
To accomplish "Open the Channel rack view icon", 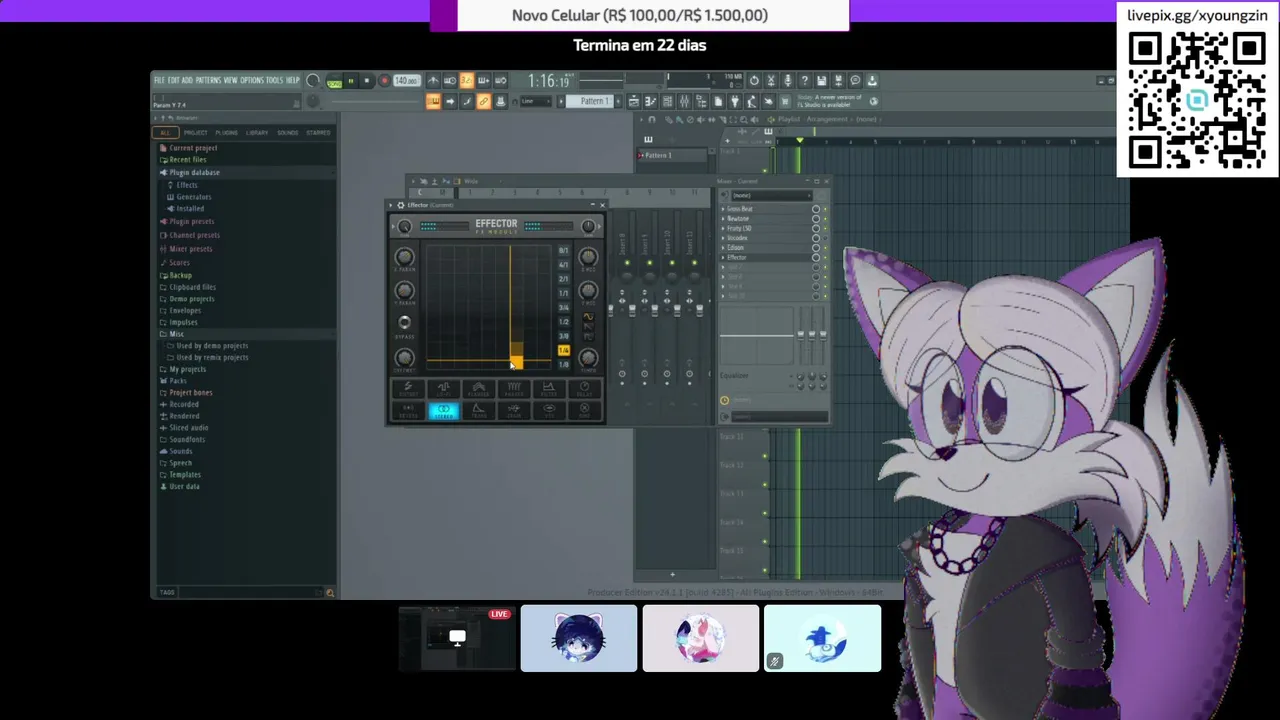I will [x=667, y=101].
